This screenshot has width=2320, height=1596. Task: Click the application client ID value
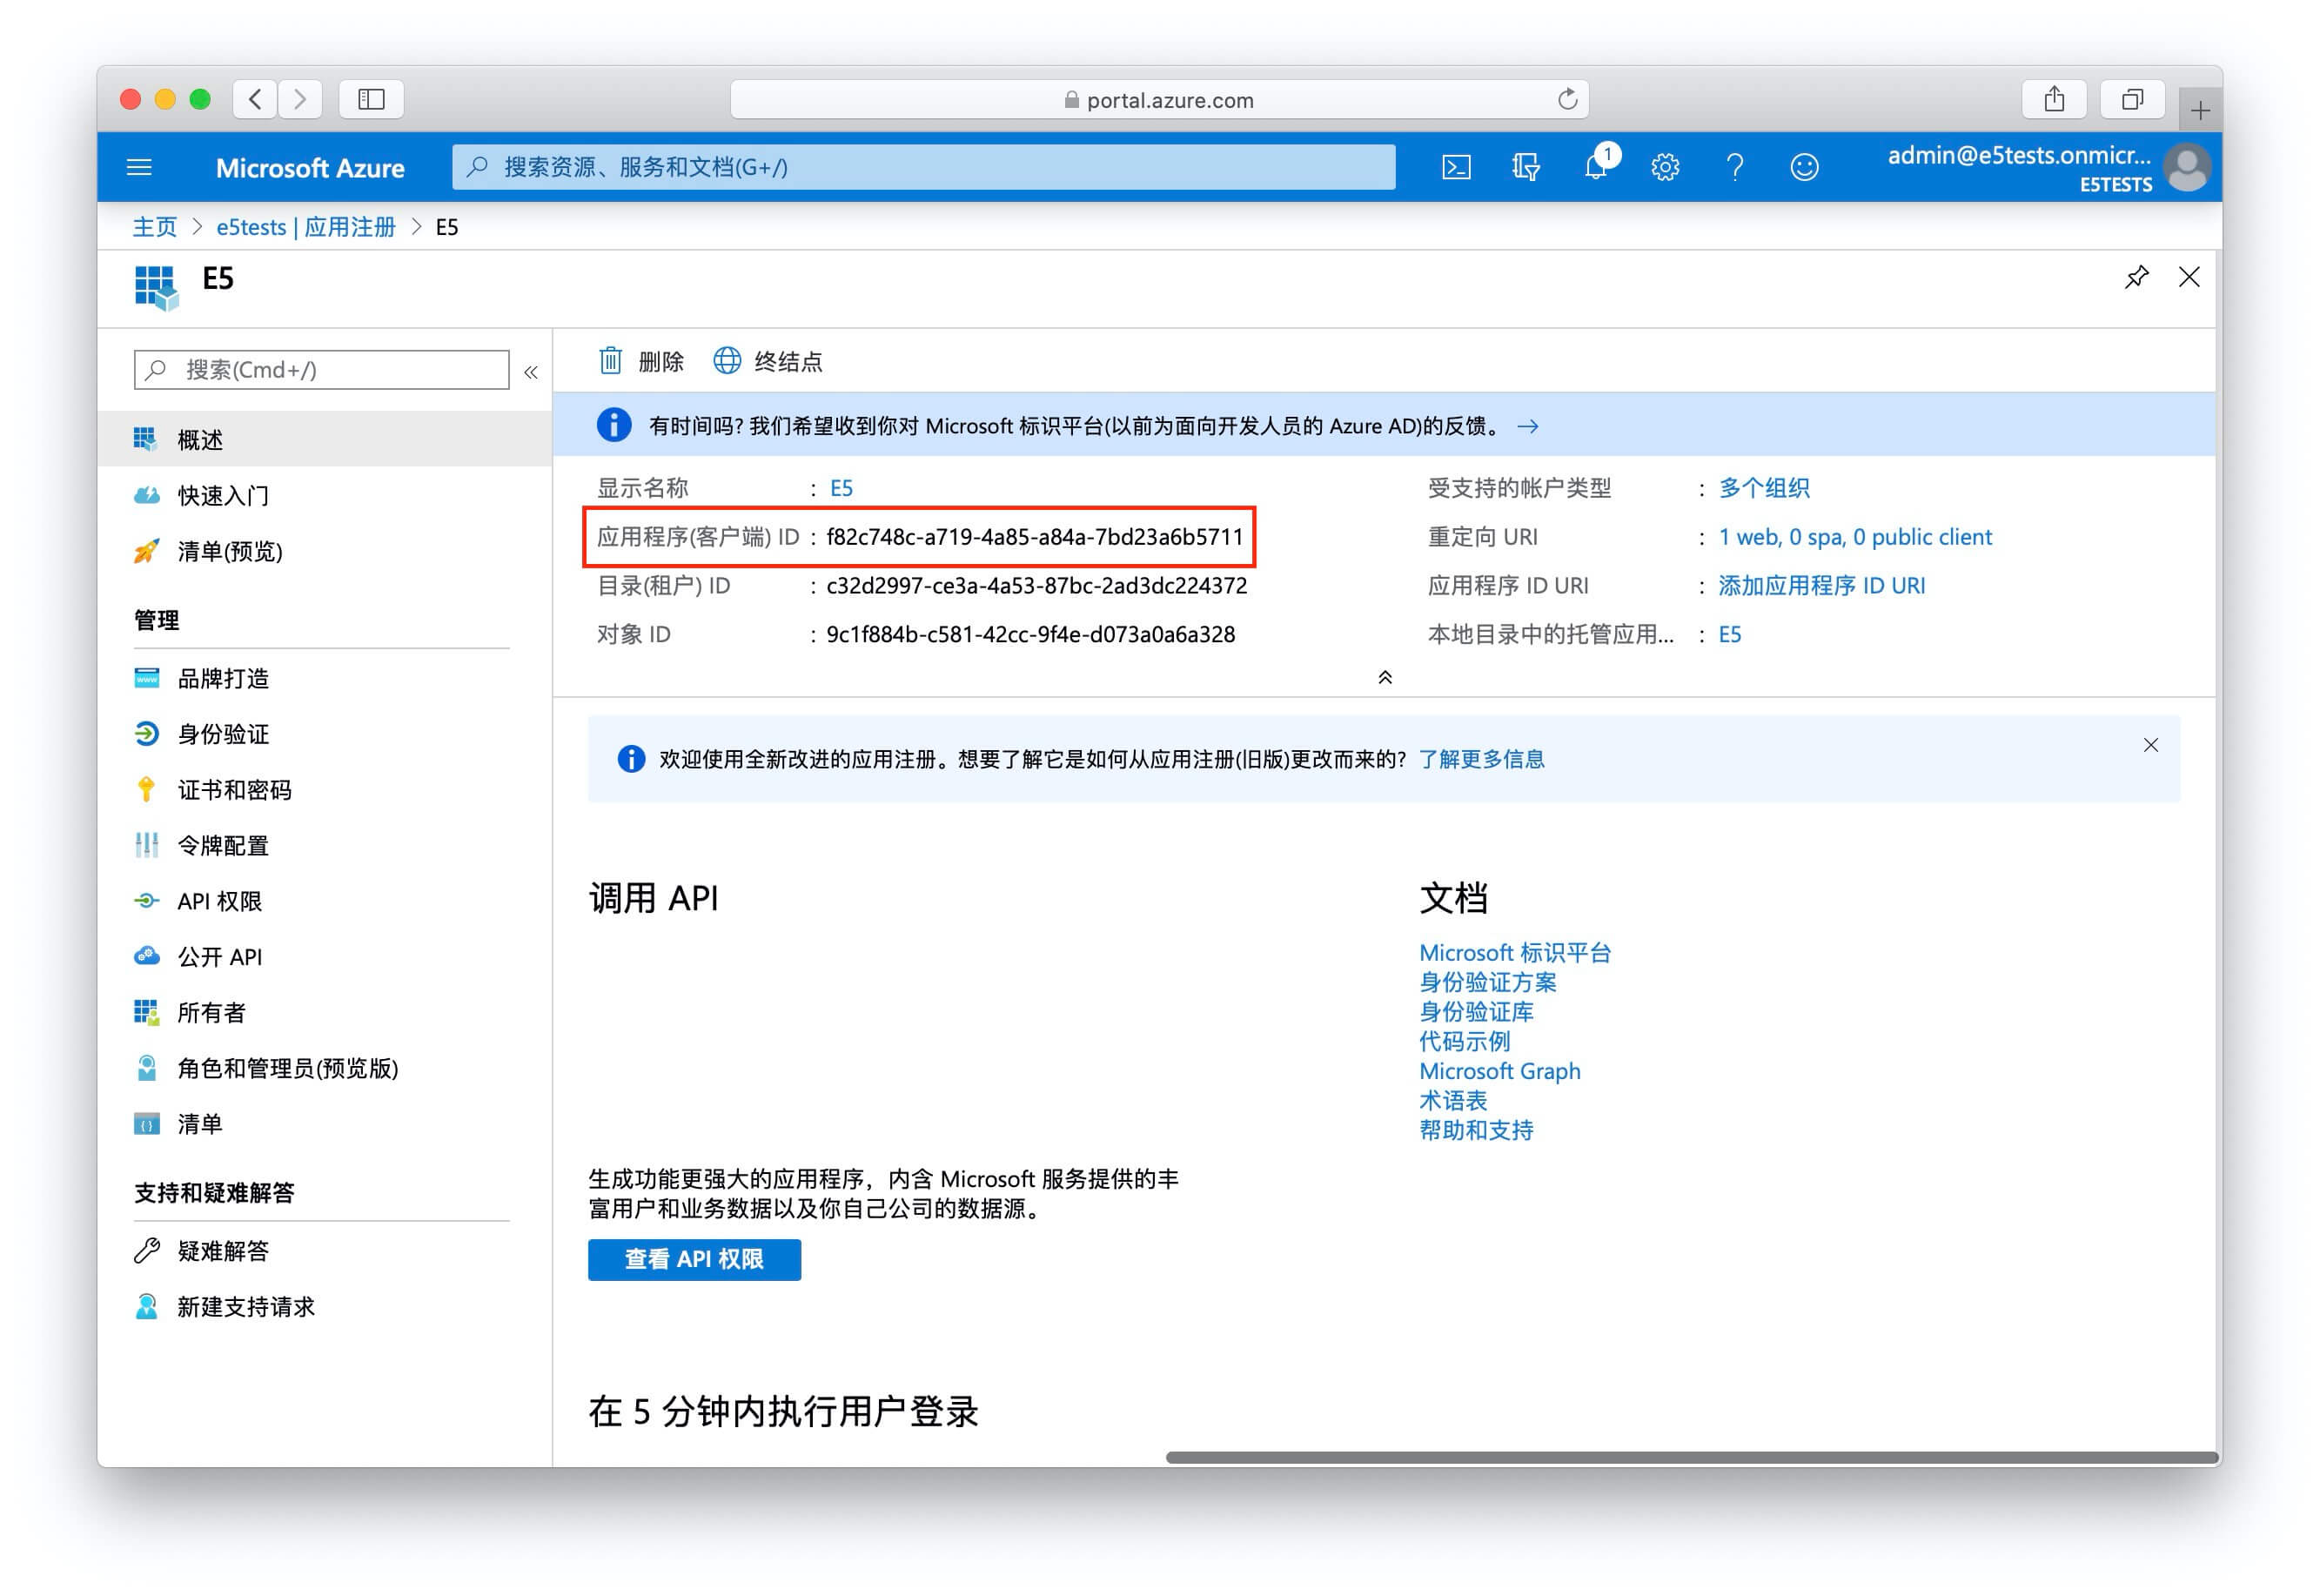1034,537
